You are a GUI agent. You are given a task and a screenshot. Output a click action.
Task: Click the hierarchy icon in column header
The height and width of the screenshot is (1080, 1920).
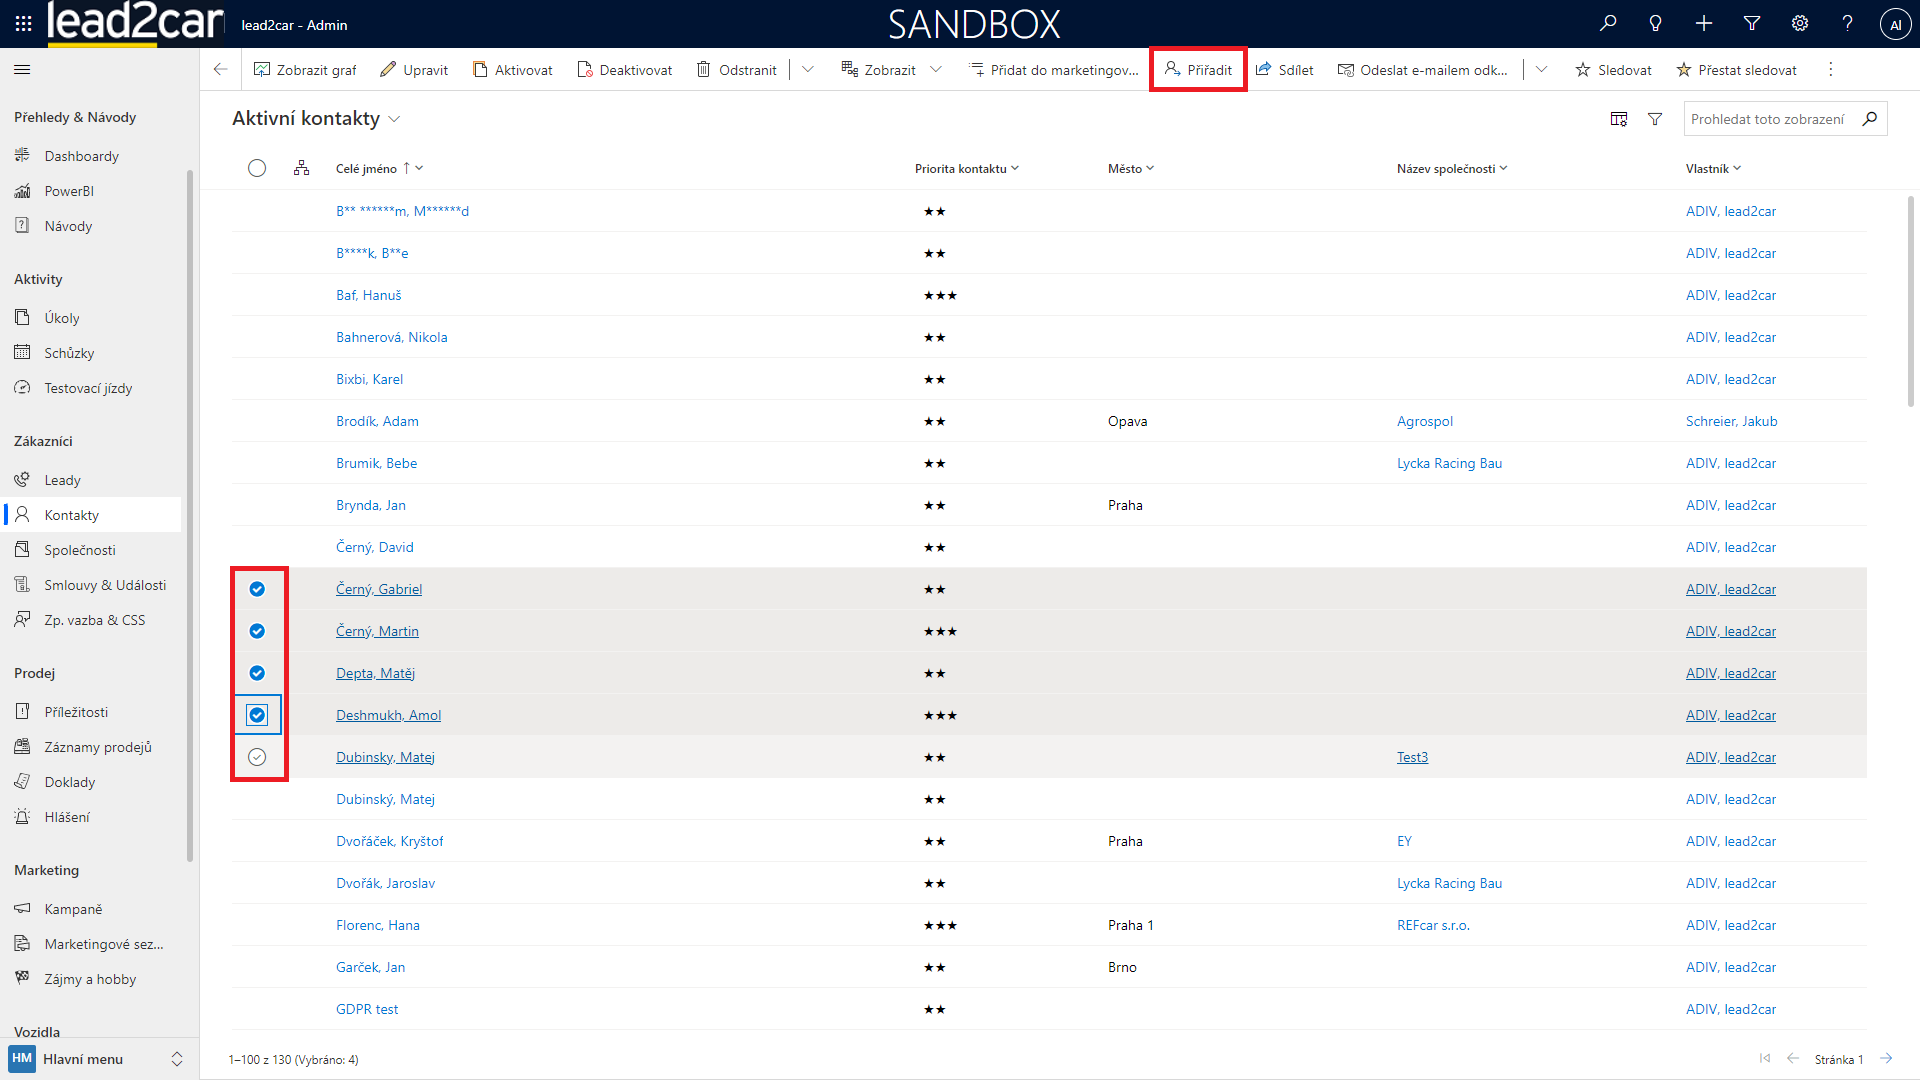pyautogui.click(x=301, y=168)
